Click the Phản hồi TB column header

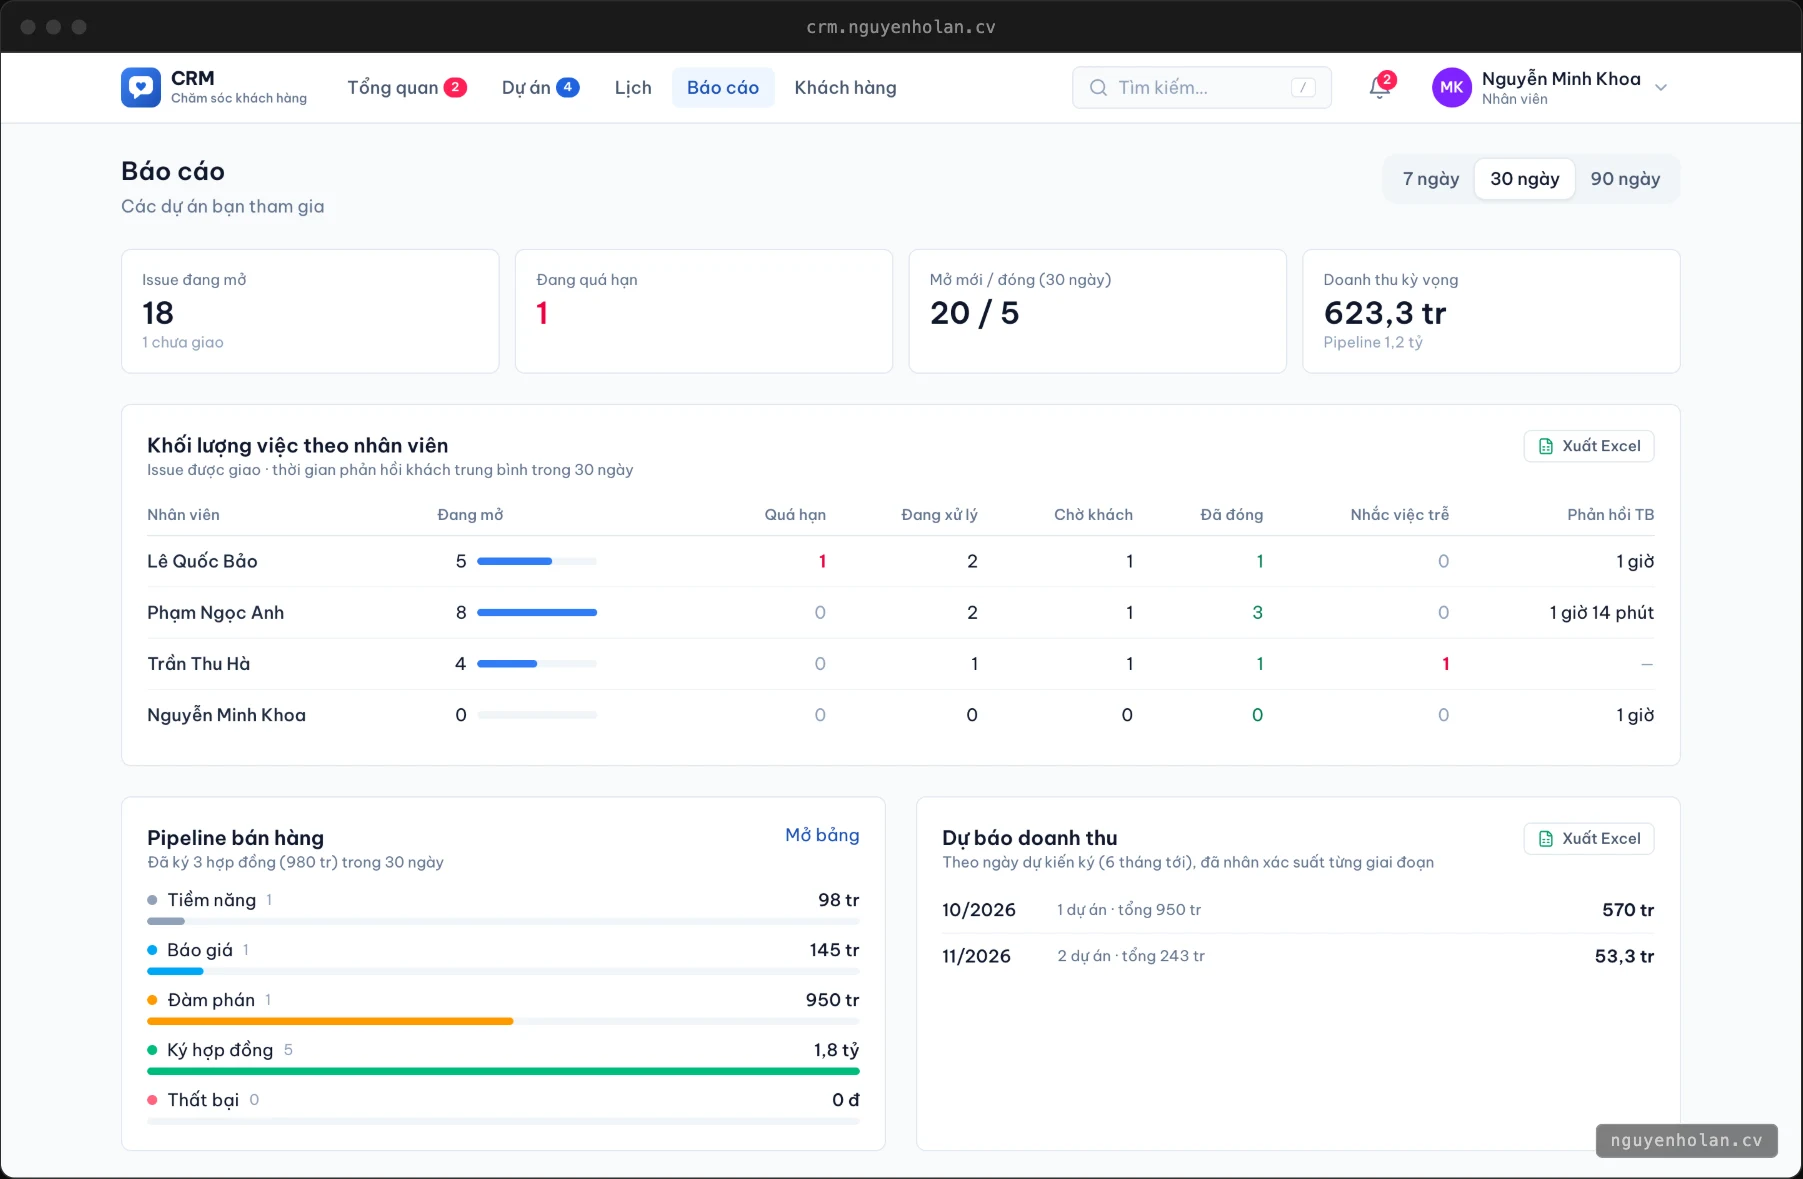pyautogui.click(x=1610, y=515)
